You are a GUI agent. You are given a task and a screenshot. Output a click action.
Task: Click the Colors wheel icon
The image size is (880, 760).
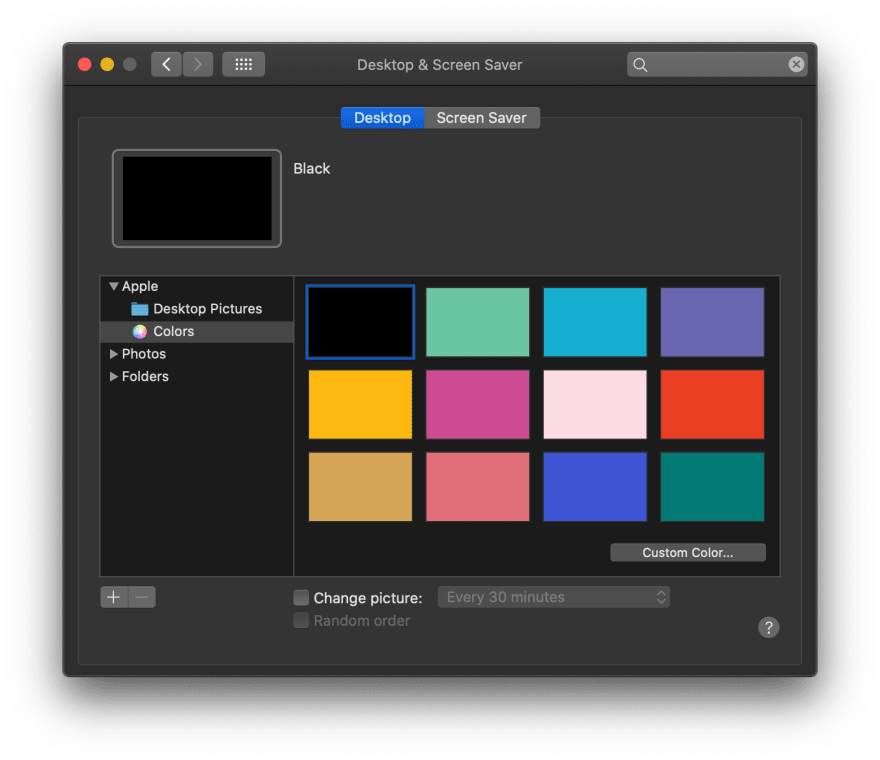tap(140, 332)
